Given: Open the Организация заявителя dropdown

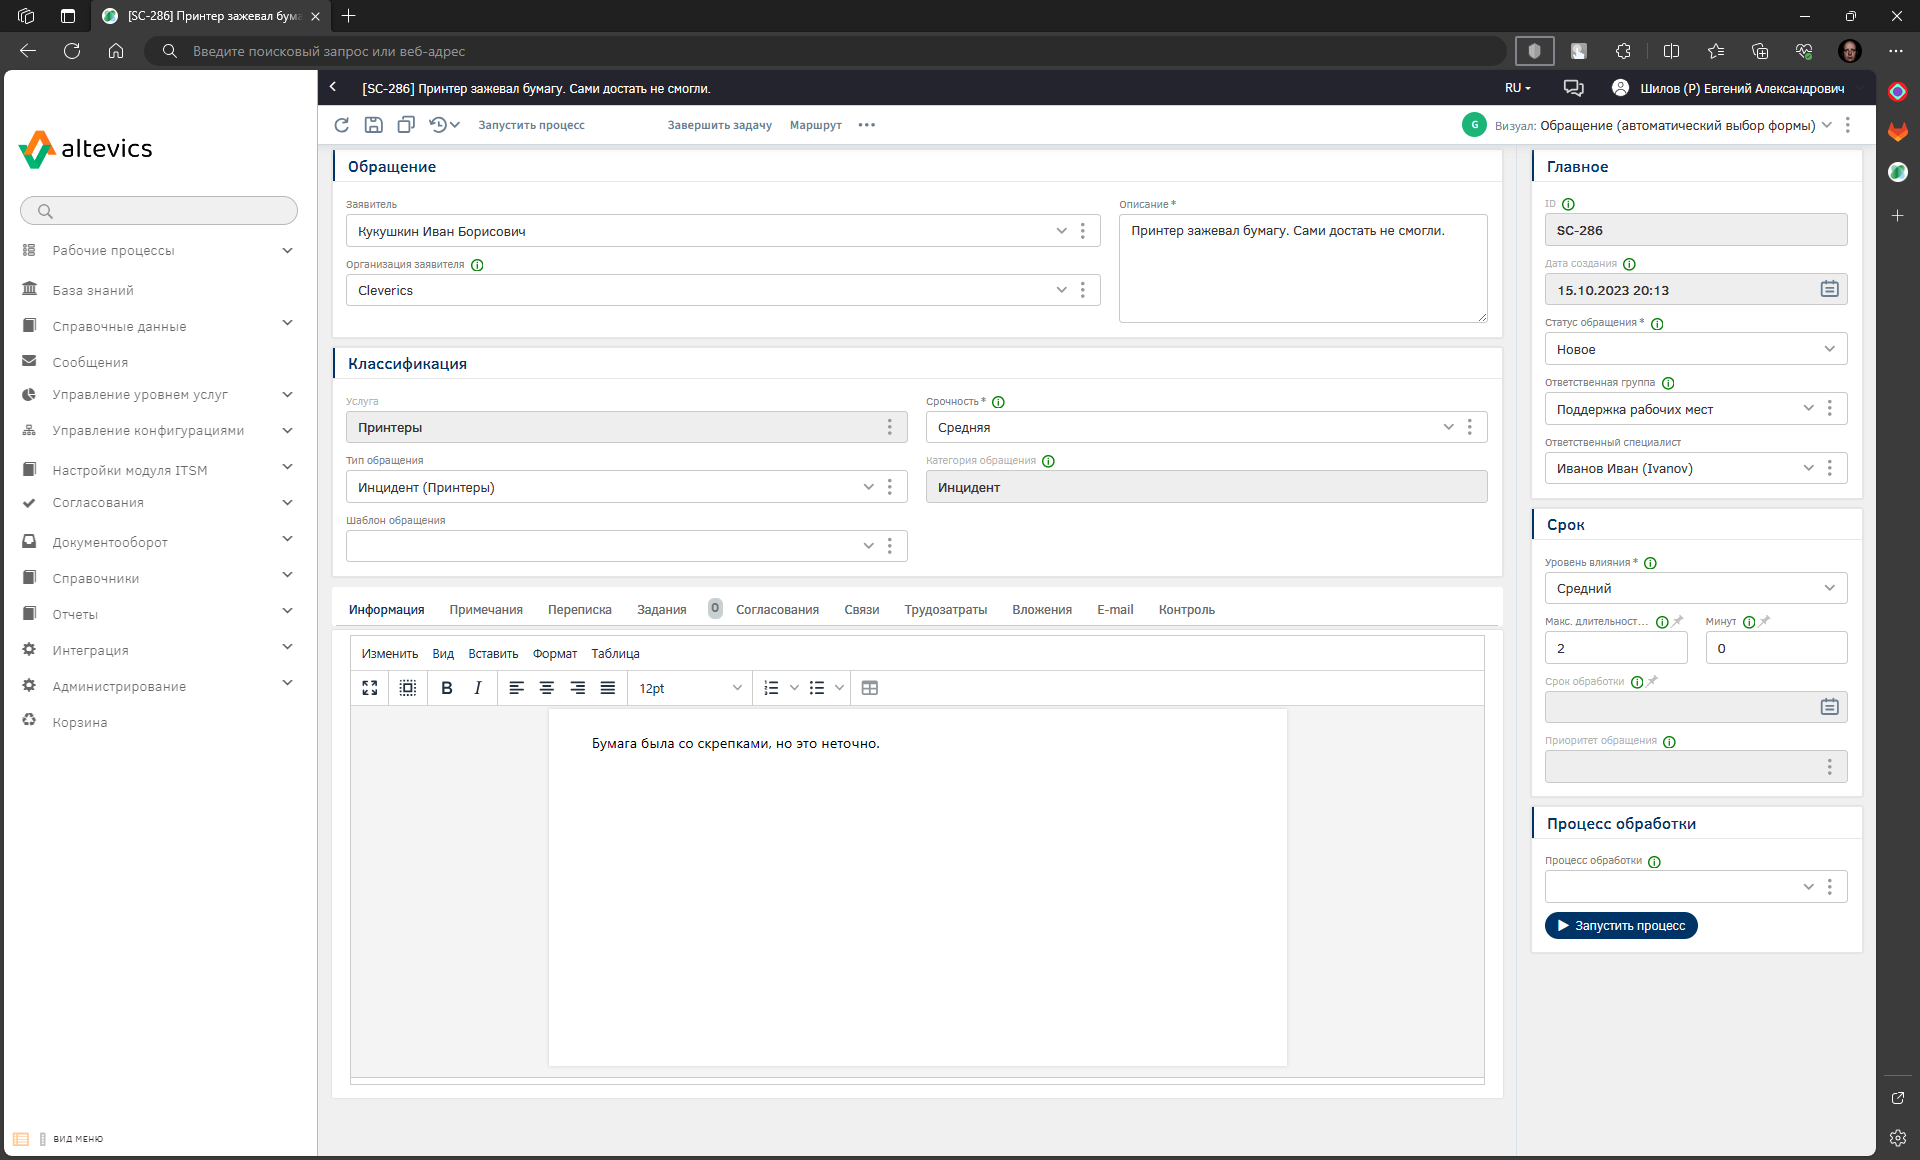Looking at the screenshot, I should 1061,290.
